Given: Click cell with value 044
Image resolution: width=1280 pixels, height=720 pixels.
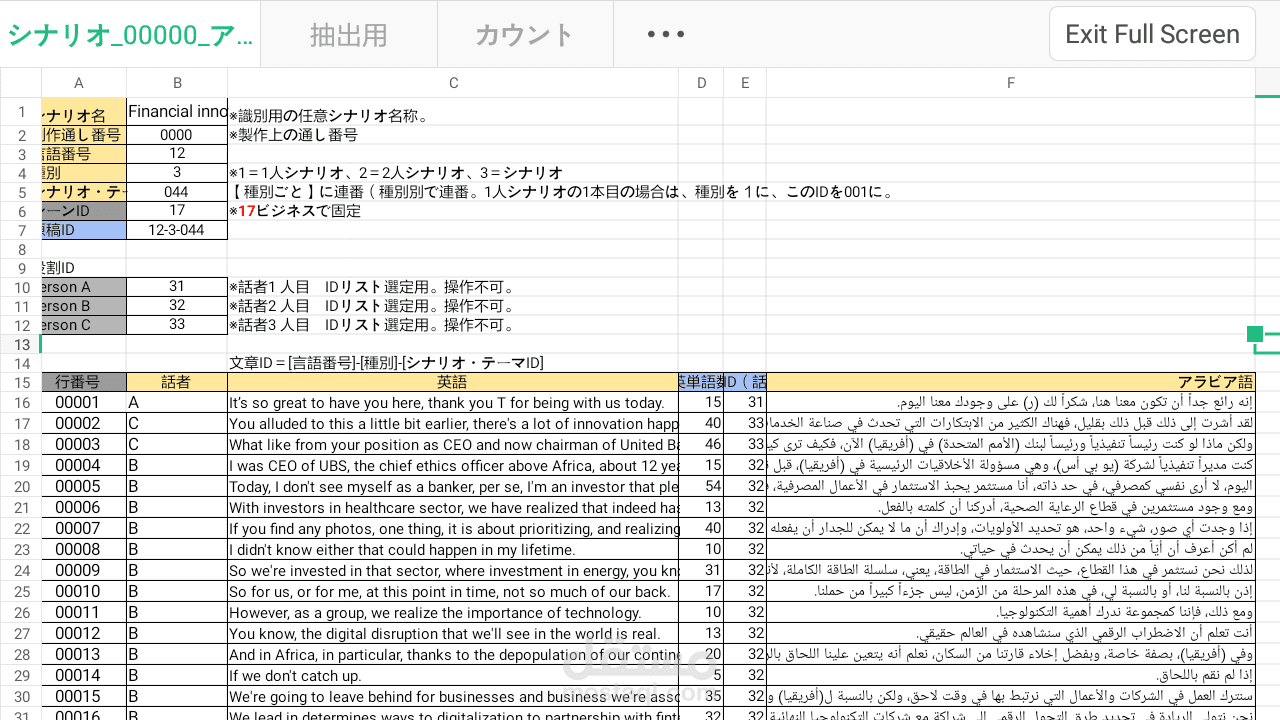Looking at the screenshot, I should pyautogui.click(x=177, y=192).
